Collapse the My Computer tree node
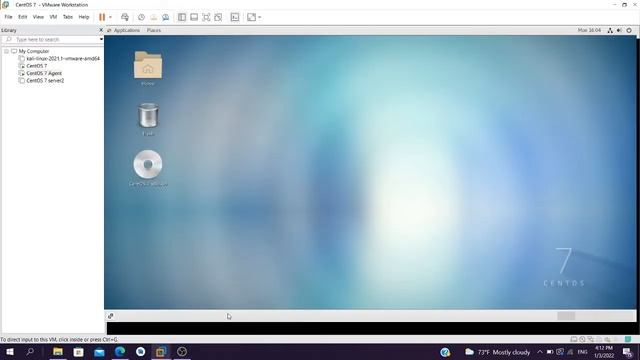This screenshot has height=360, width=640. tap(7, 51)
